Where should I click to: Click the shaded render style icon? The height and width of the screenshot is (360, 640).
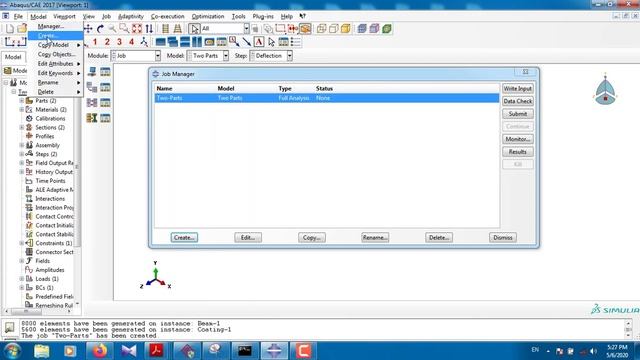pos(346,29)
